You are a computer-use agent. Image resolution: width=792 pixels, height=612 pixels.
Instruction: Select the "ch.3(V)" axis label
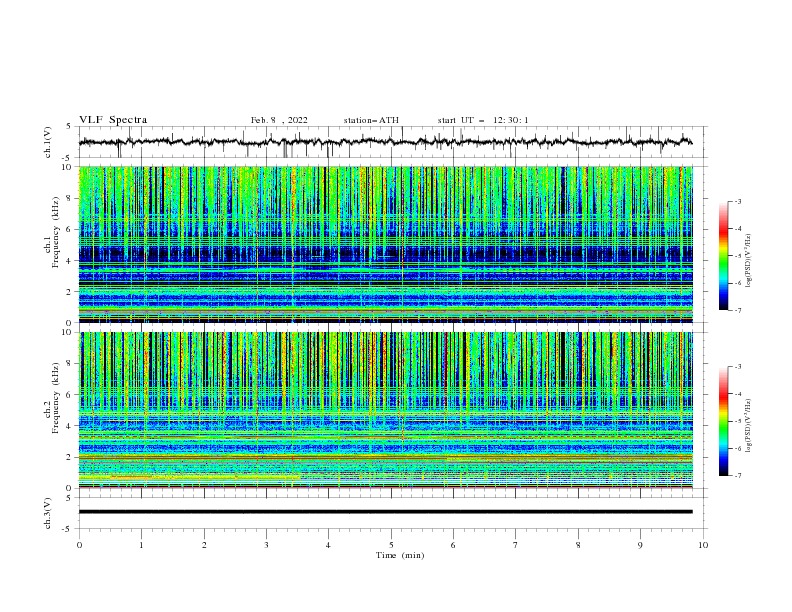[48, 513]
